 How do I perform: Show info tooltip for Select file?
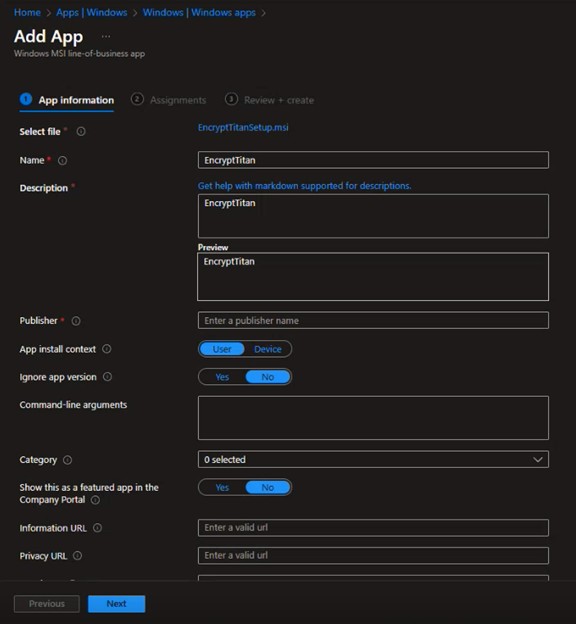[x=81, y=132]
